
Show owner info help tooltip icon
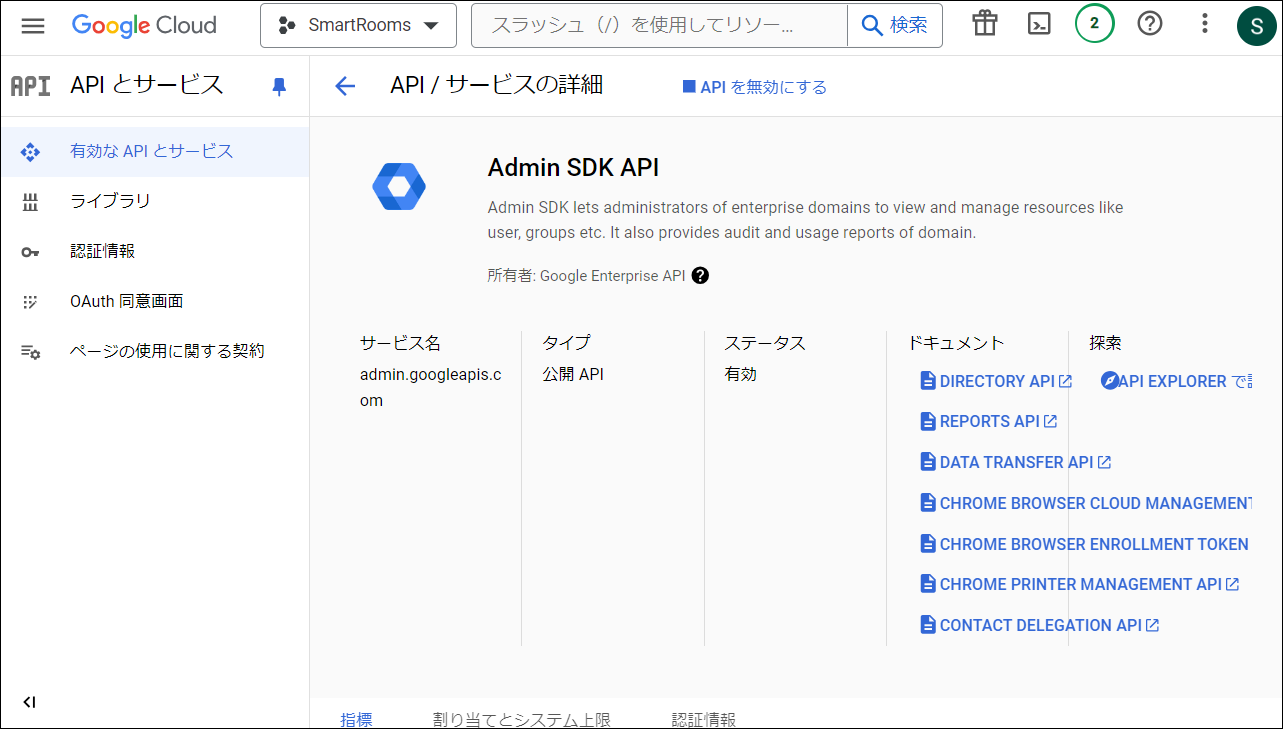700,276
